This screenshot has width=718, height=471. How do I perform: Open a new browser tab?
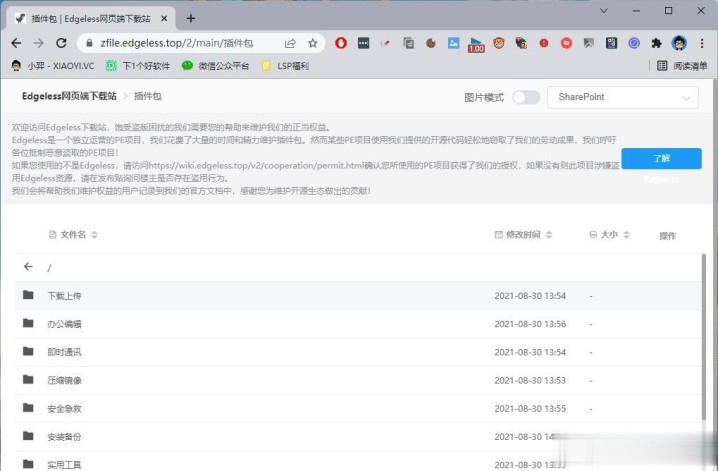tap(191, 18)
